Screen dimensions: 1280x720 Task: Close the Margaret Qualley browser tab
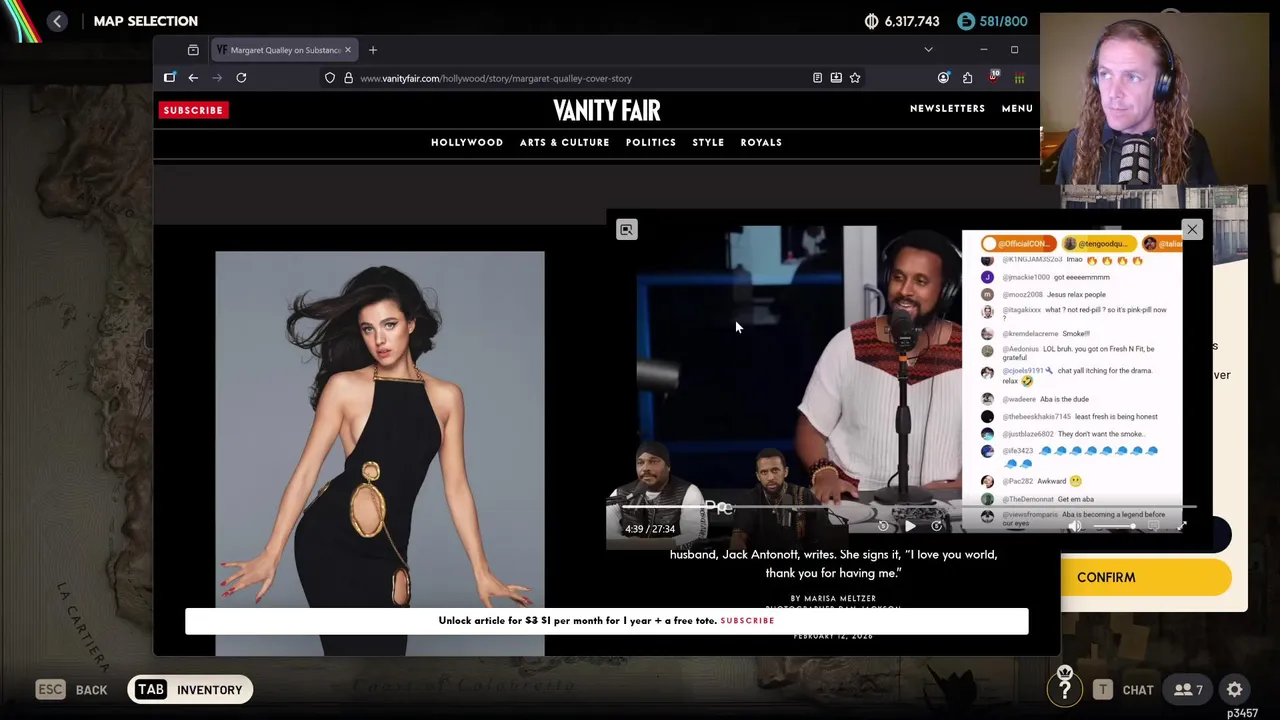pyautogui.click(x=348, y=50)
